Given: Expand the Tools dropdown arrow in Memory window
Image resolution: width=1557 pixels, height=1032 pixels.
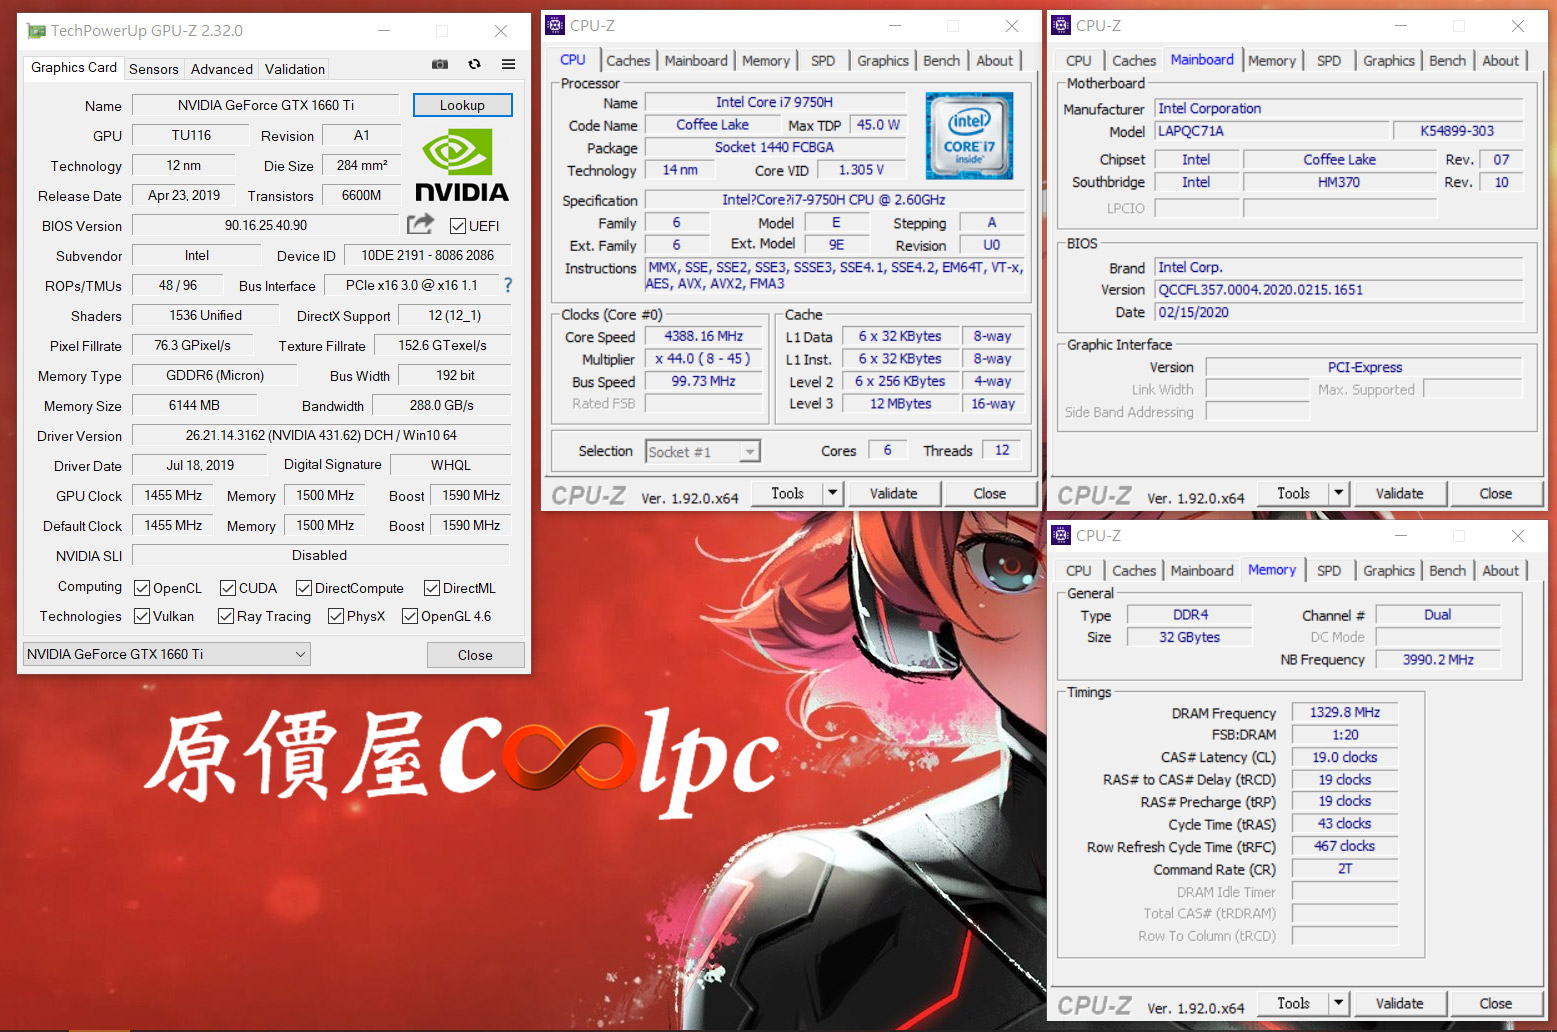Looking at the screenshot, I should click(x=1339, y=1003).
